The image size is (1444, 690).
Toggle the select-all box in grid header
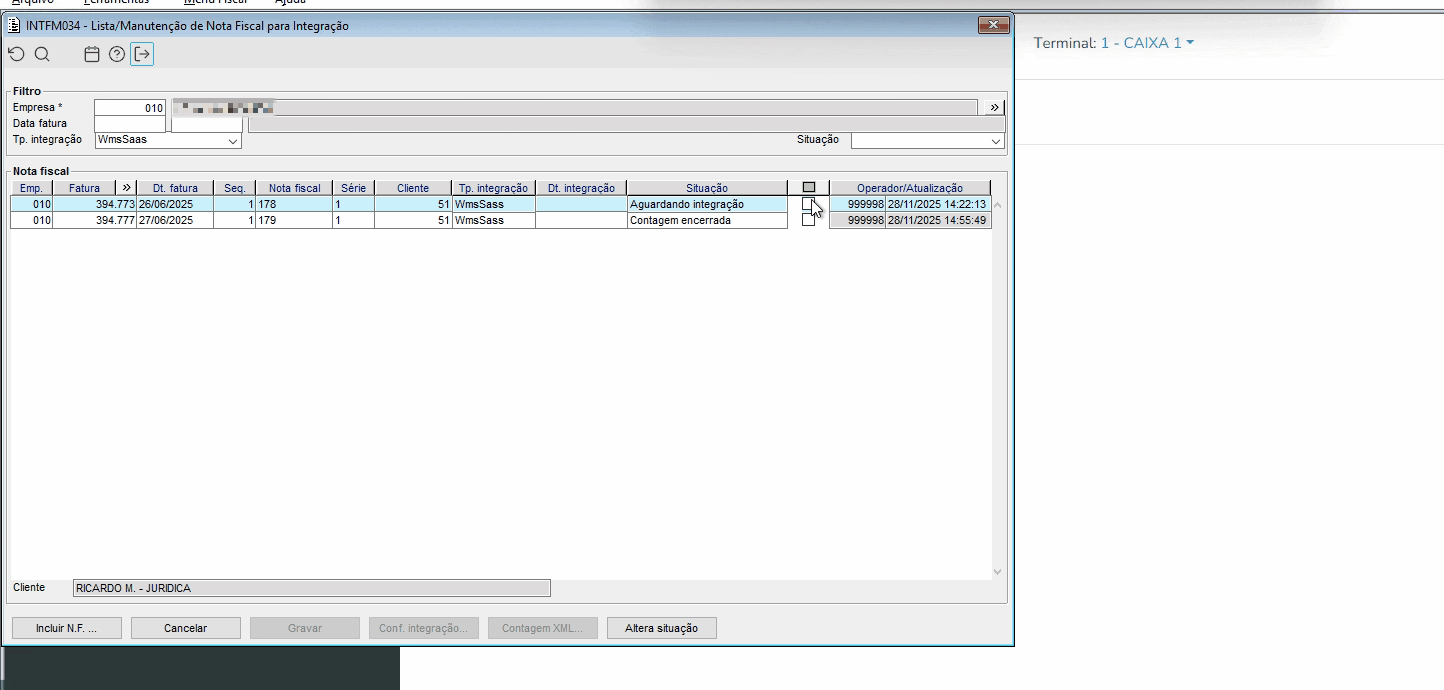809,188
